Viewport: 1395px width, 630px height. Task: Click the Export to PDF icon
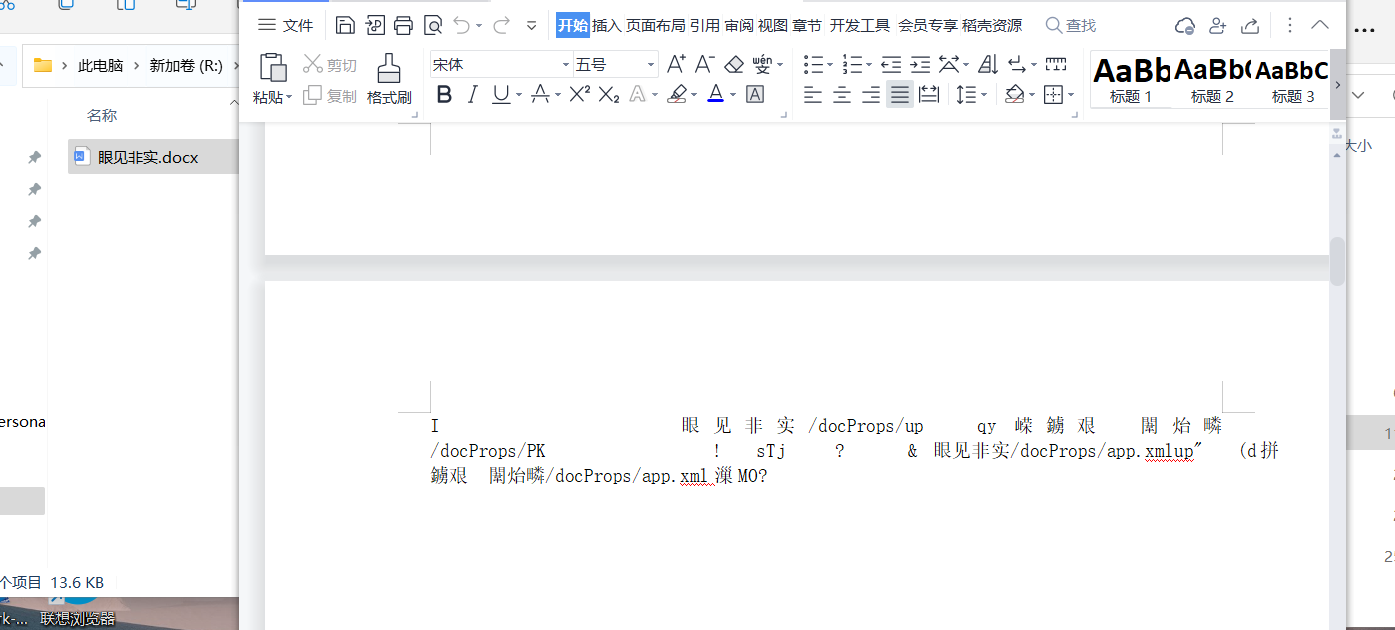375,25
